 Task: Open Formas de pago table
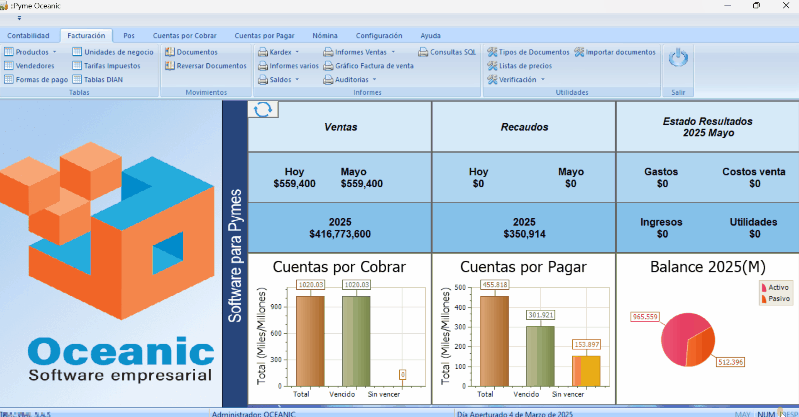point(36,79)
